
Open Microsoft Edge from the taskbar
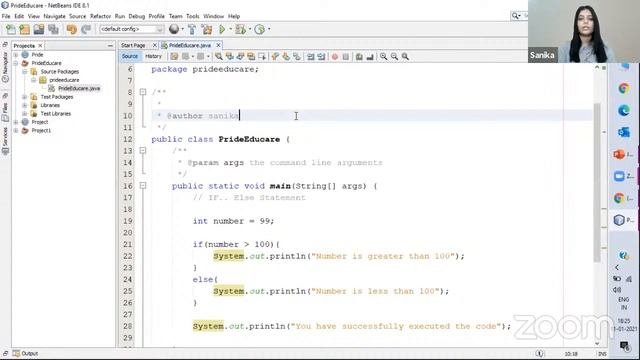(623, 110)
